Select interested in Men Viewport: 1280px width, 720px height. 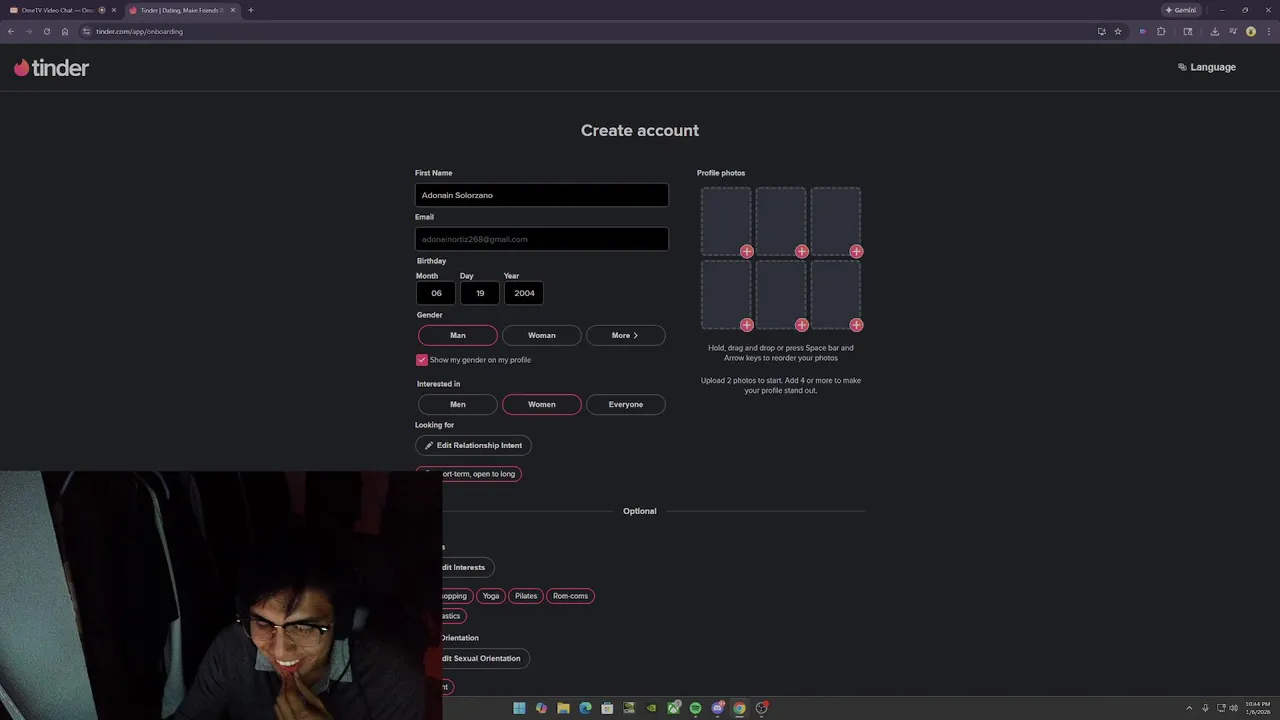pyautogui.click(x=458, y=404)
